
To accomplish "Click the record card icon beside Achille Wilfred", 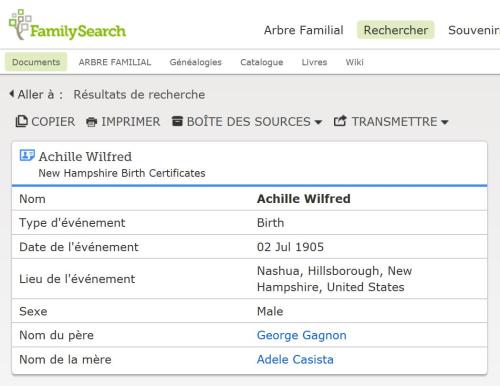I will [x=27, y=155].
